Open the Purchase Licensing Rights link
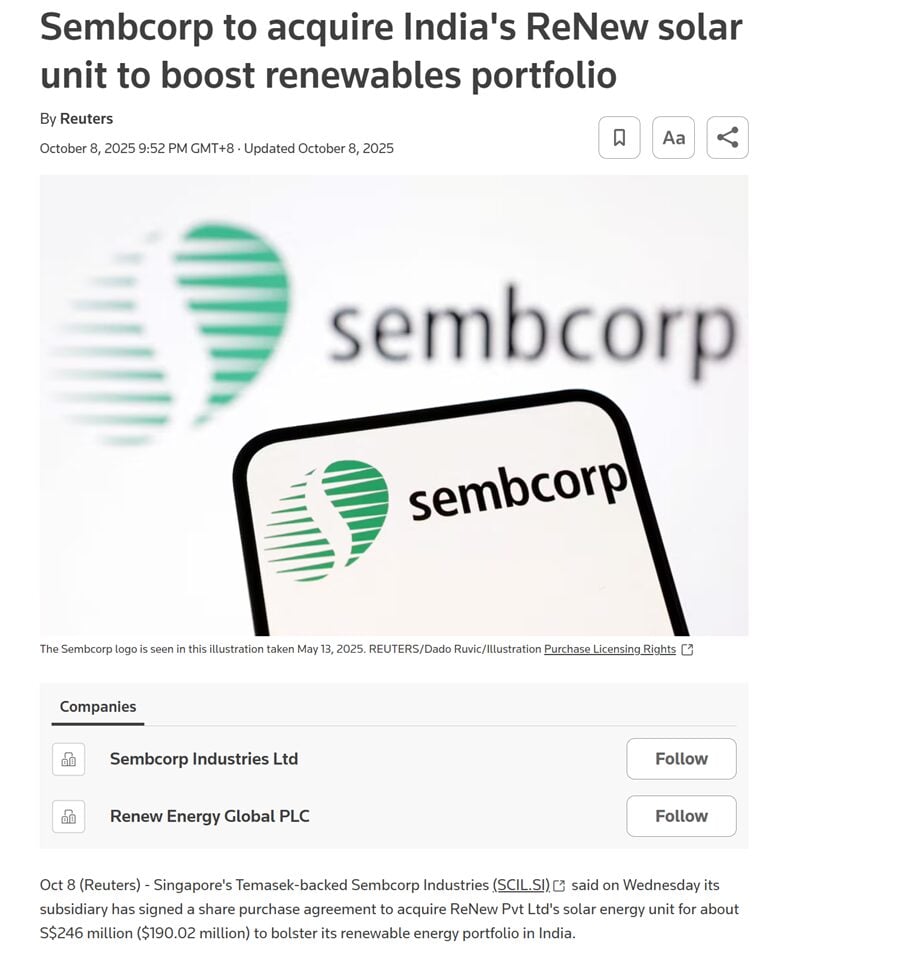 point(609,650)
